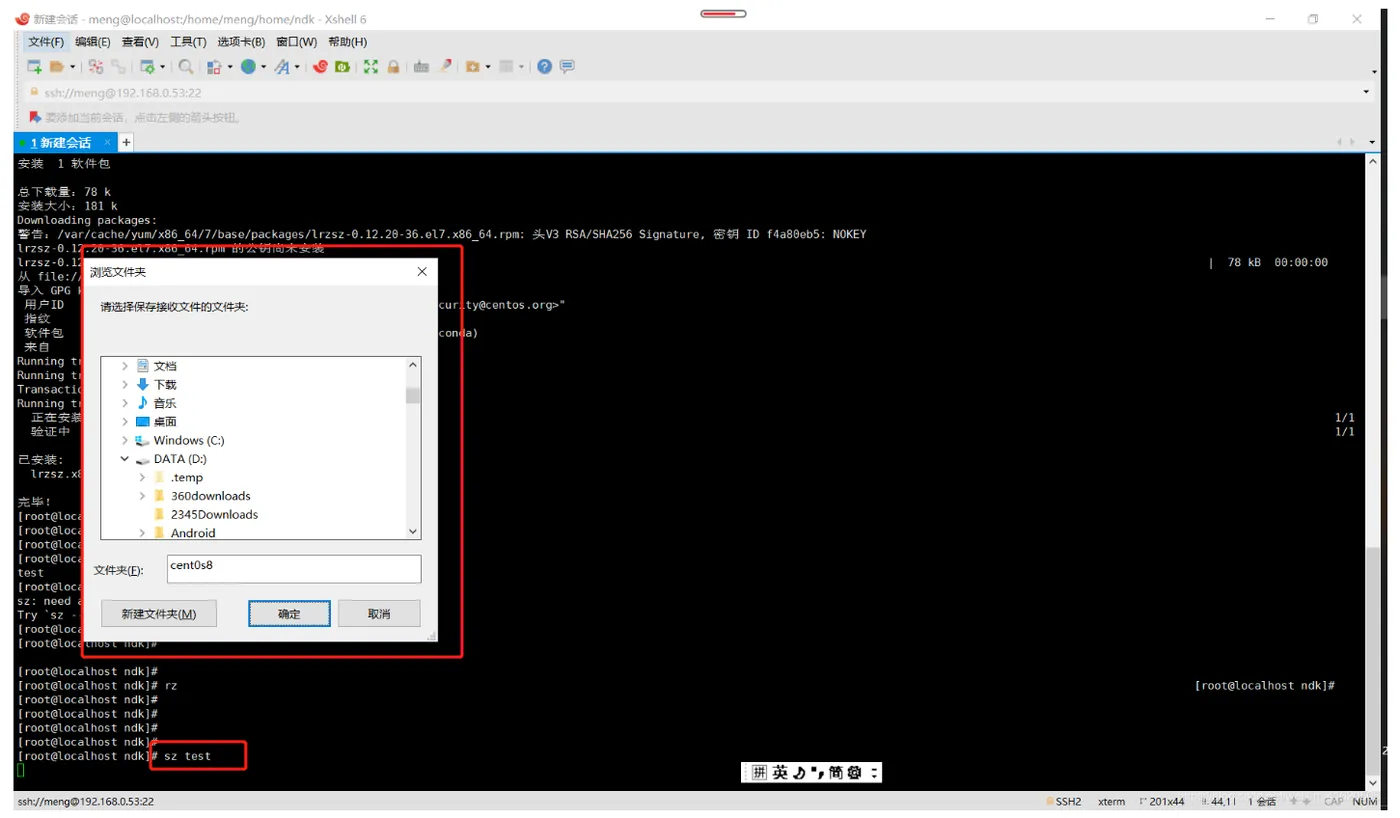
Task: Expand the 下载 folder node
Action: click(x=124, y=385)
